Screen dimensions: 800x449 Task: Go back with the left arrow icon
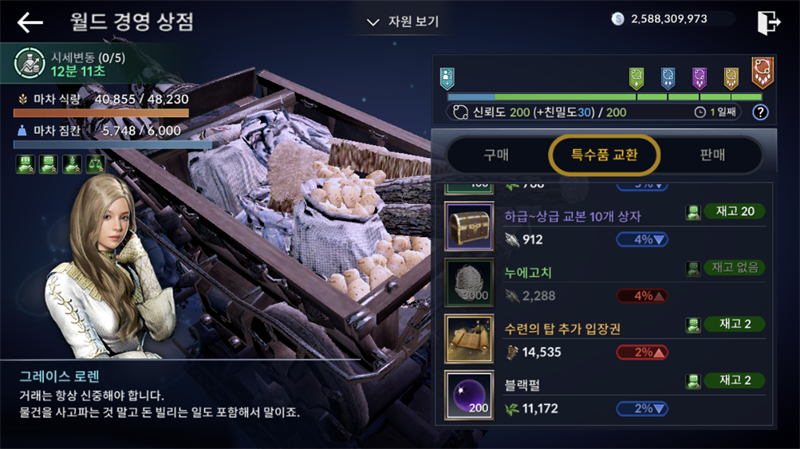[30, 22]
